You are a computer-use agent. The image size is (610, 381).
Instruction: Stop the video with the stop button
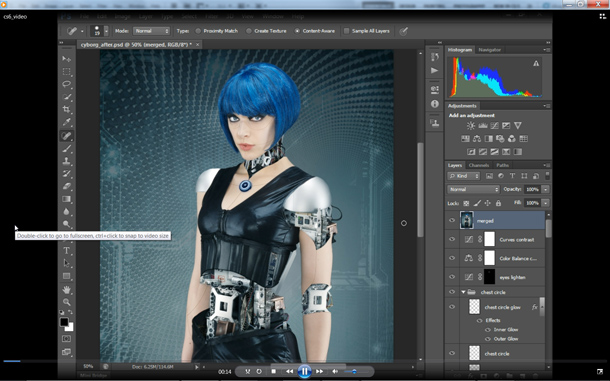click(x=273, y=372)
